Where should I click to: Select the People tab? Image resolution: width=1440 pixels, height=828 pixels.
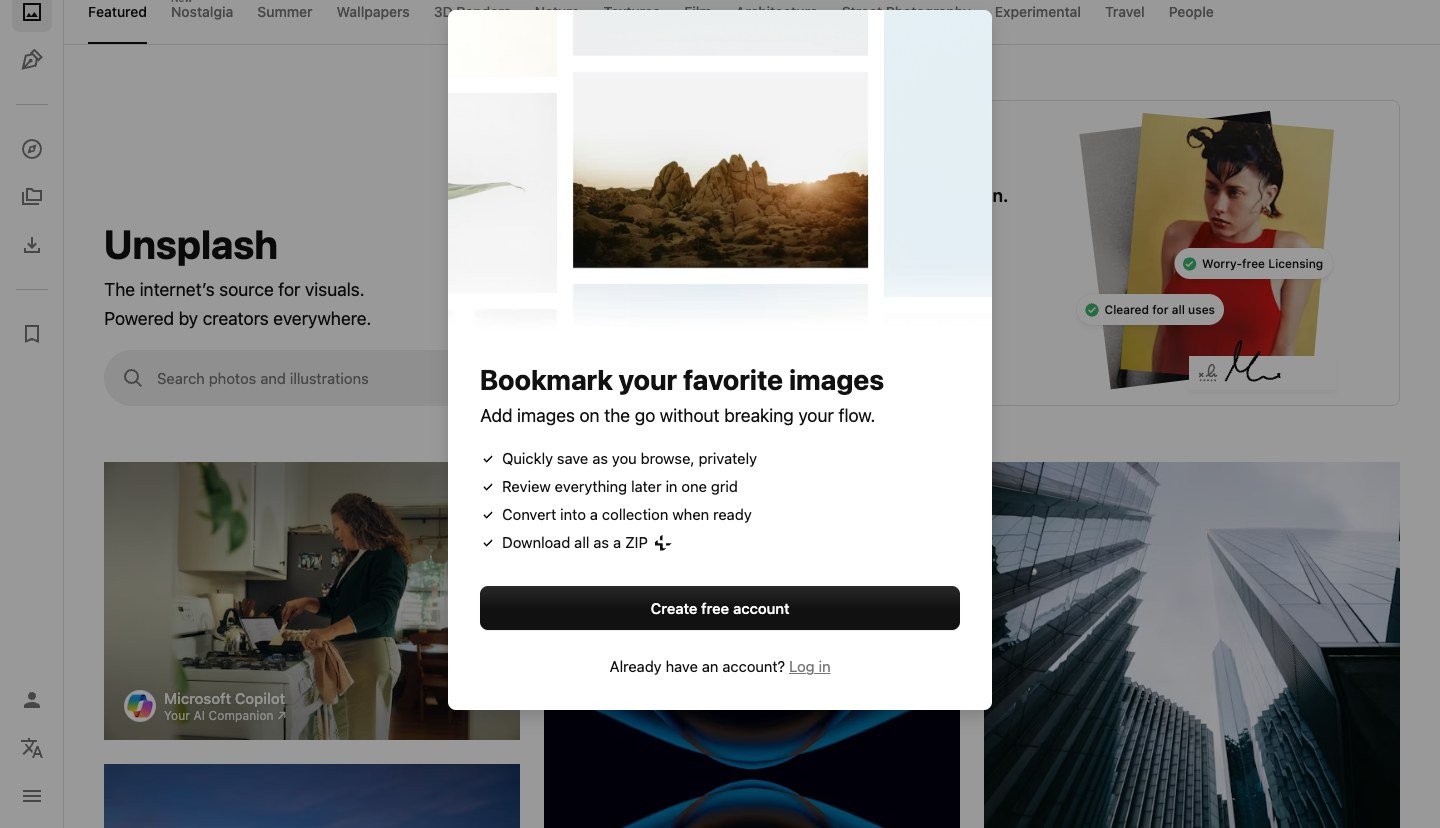(1191, 13)
